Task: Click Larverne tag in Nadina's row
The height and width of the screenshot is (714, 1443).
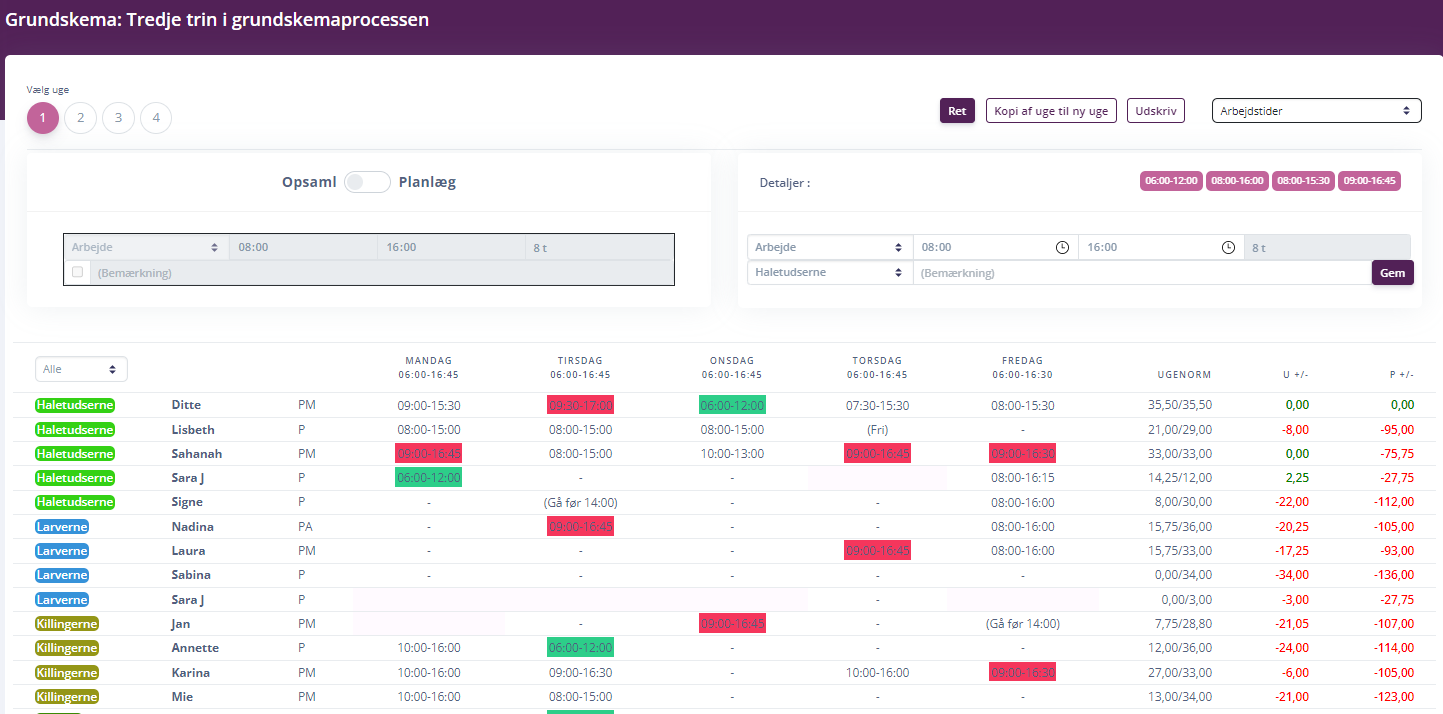Action: 62,526
